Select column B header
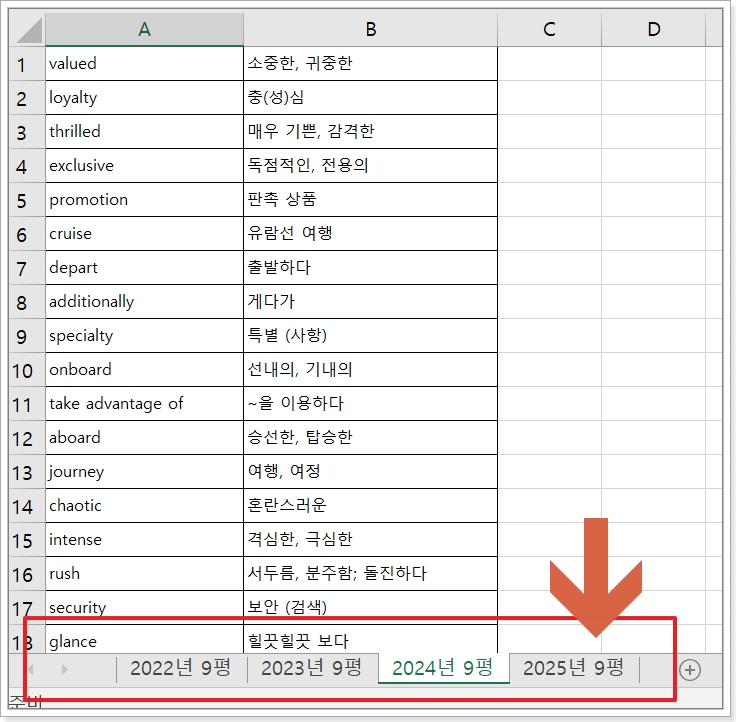This screenshot has width=736, height=722. pos(370,30)
